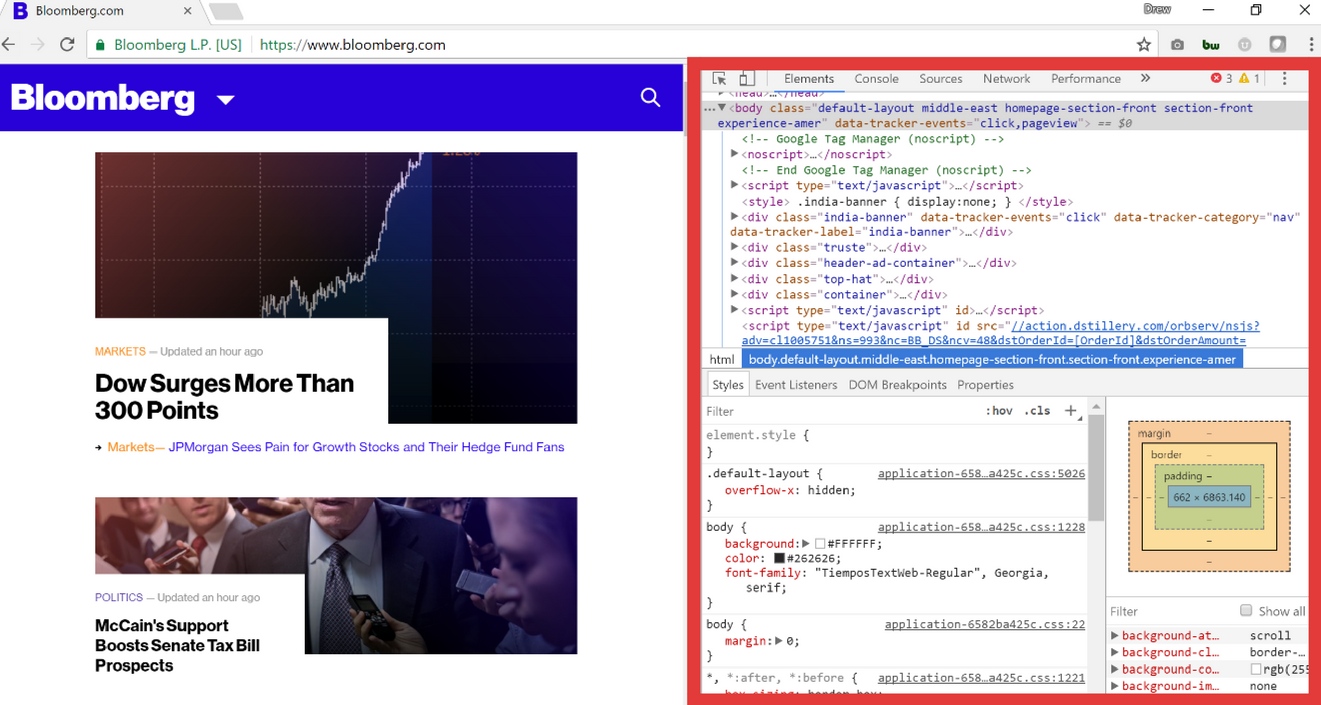
Task: Click the #262626 text color swatch
Action: pyautogui.click(x=779, y=558)
